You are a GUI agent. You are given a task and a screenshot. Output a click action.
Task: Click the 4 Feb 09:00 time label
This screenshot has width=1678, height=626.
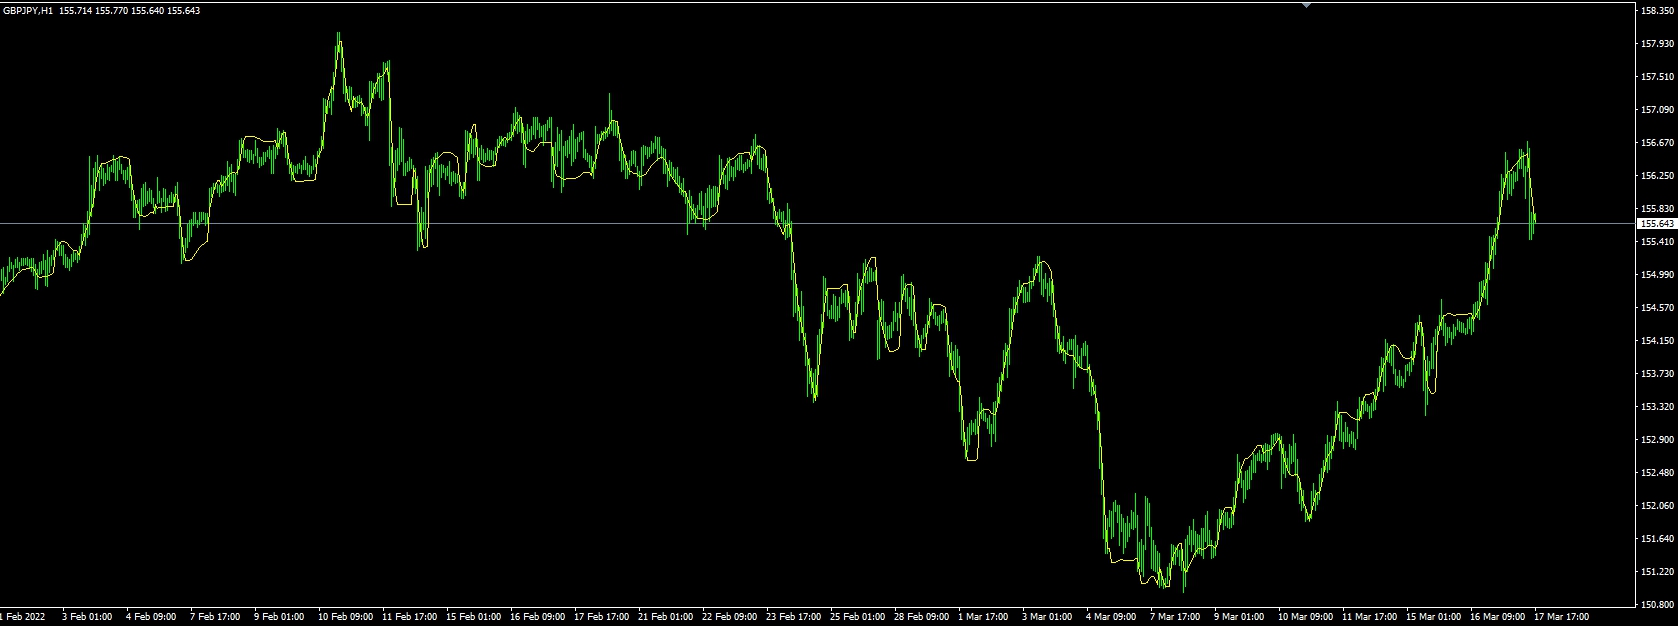pos(151,617)
